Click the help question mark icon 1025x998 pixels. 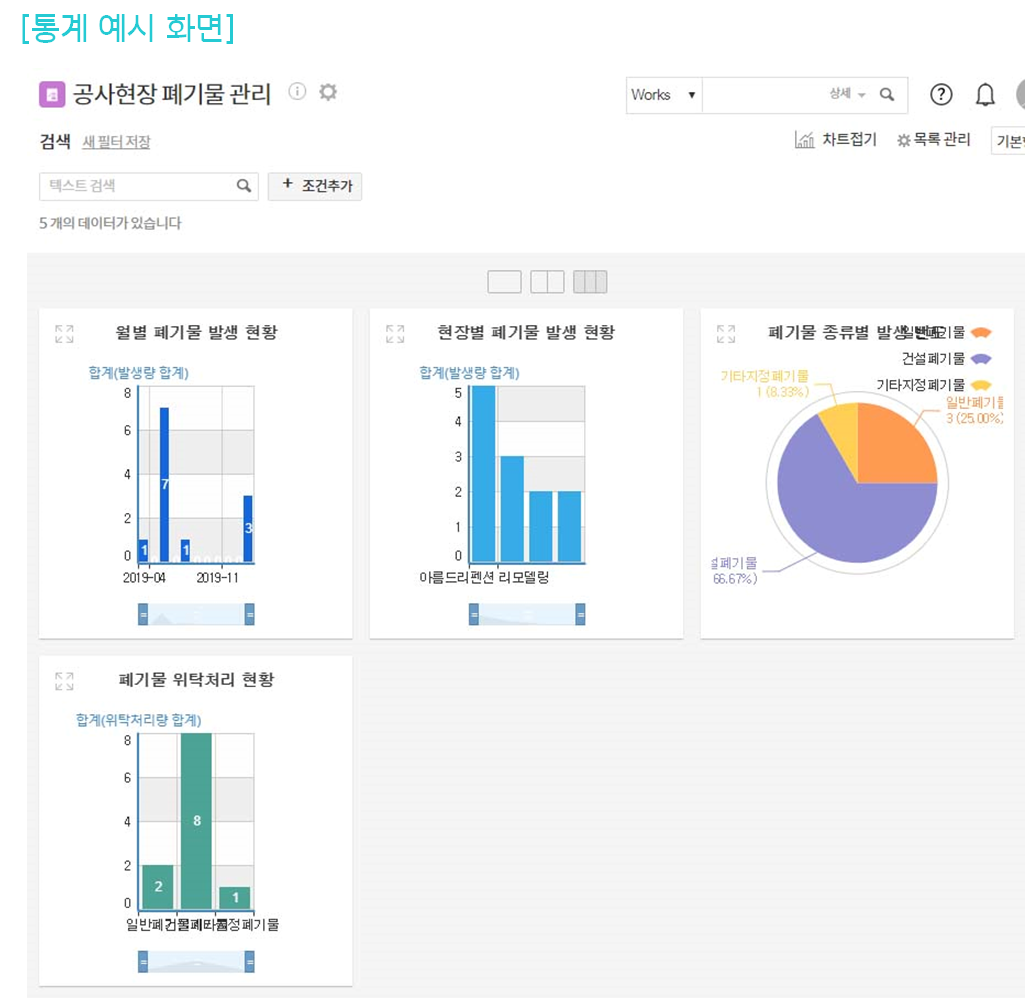(941, 95)
